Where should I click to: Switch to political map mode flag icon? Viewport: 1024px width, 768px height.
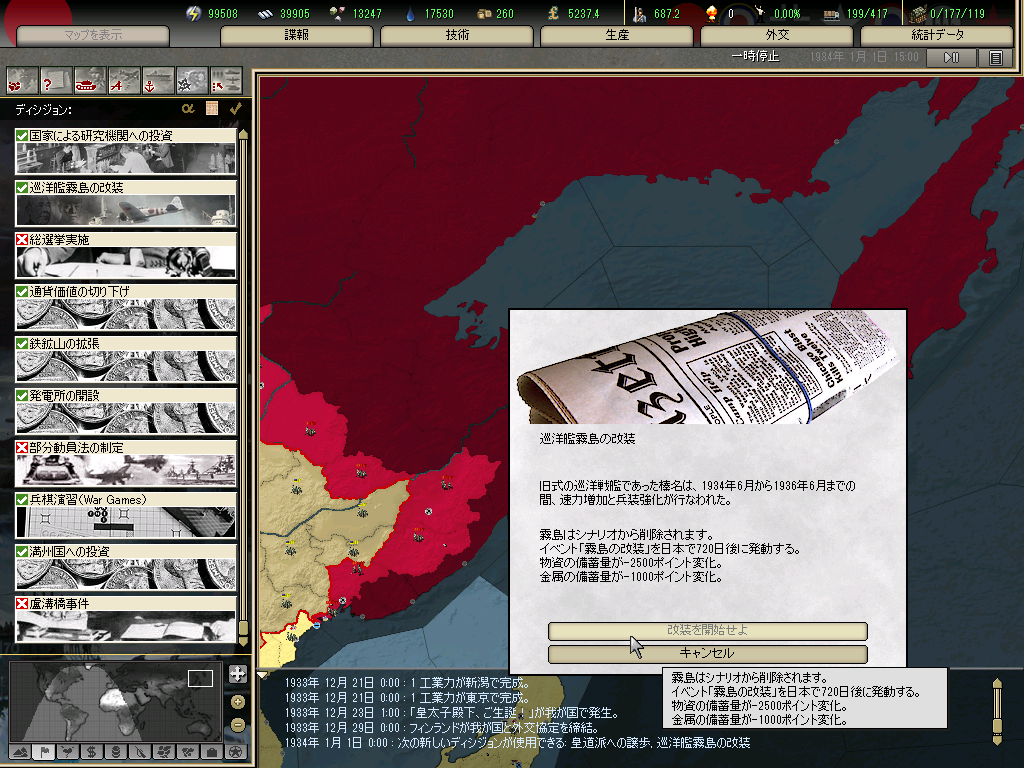(x=44, y=752)
